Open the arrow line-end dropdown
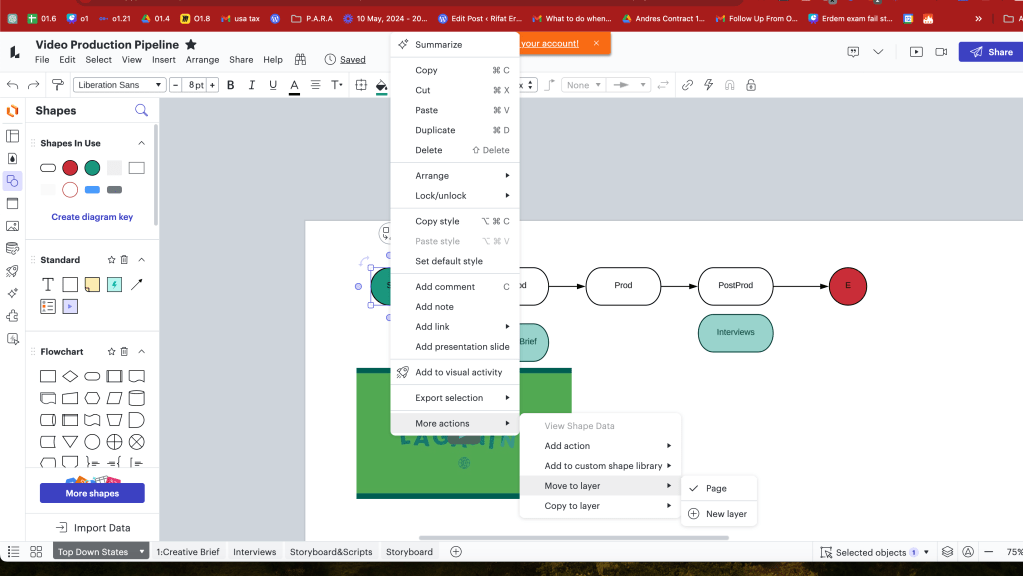This screenshot has height=576, width=1023. [x=628, y=85]
